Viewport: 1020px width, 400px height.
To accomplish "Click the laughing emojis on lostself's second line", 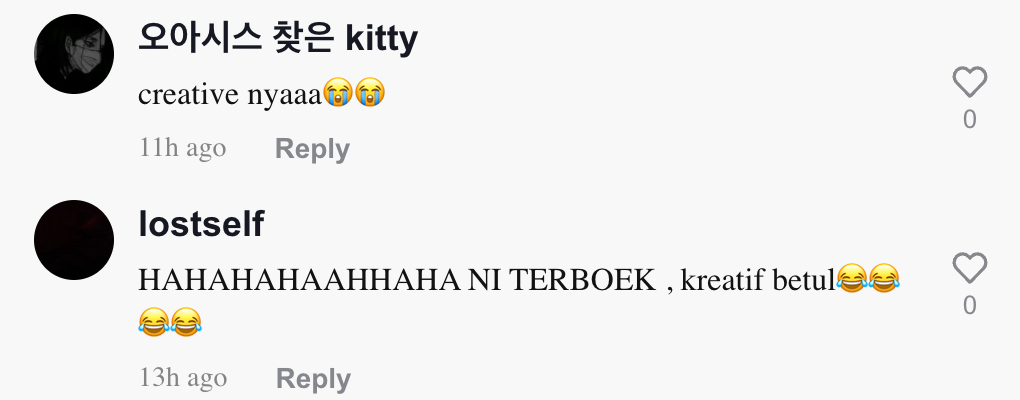I will [170, 322].
